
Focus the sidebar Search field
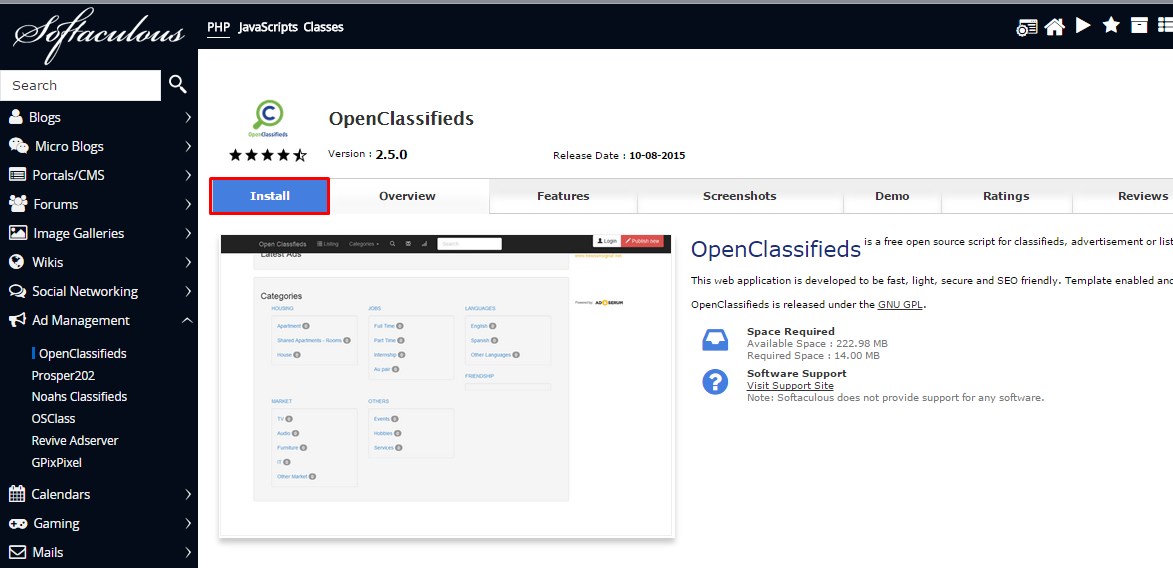pos(81,85)
